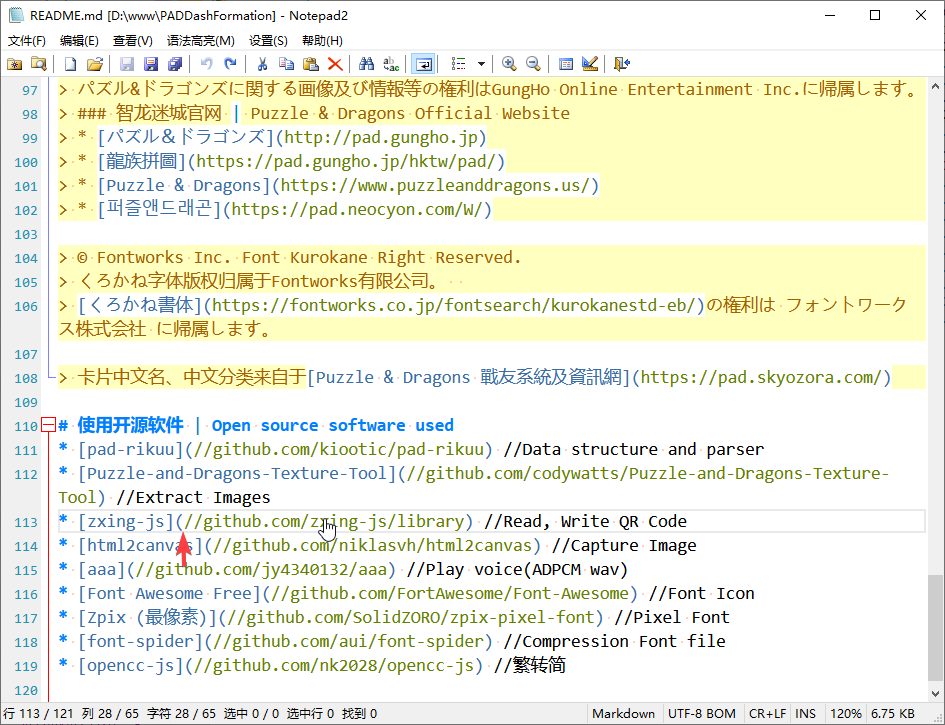Image resolution: width=945 pixels, height=725 pixels.
Task: Cut selection with the scissors icon
Action: pyautogui.click(x=262, y=64)
